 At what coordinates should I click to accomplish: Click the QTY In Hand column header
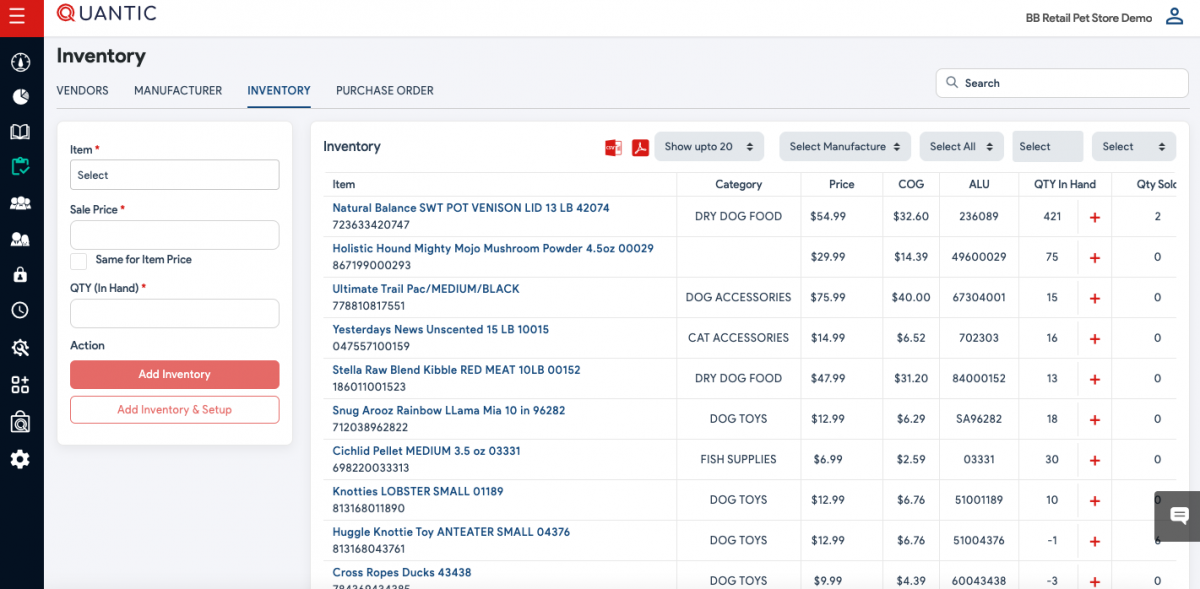tap(1064, 184)
